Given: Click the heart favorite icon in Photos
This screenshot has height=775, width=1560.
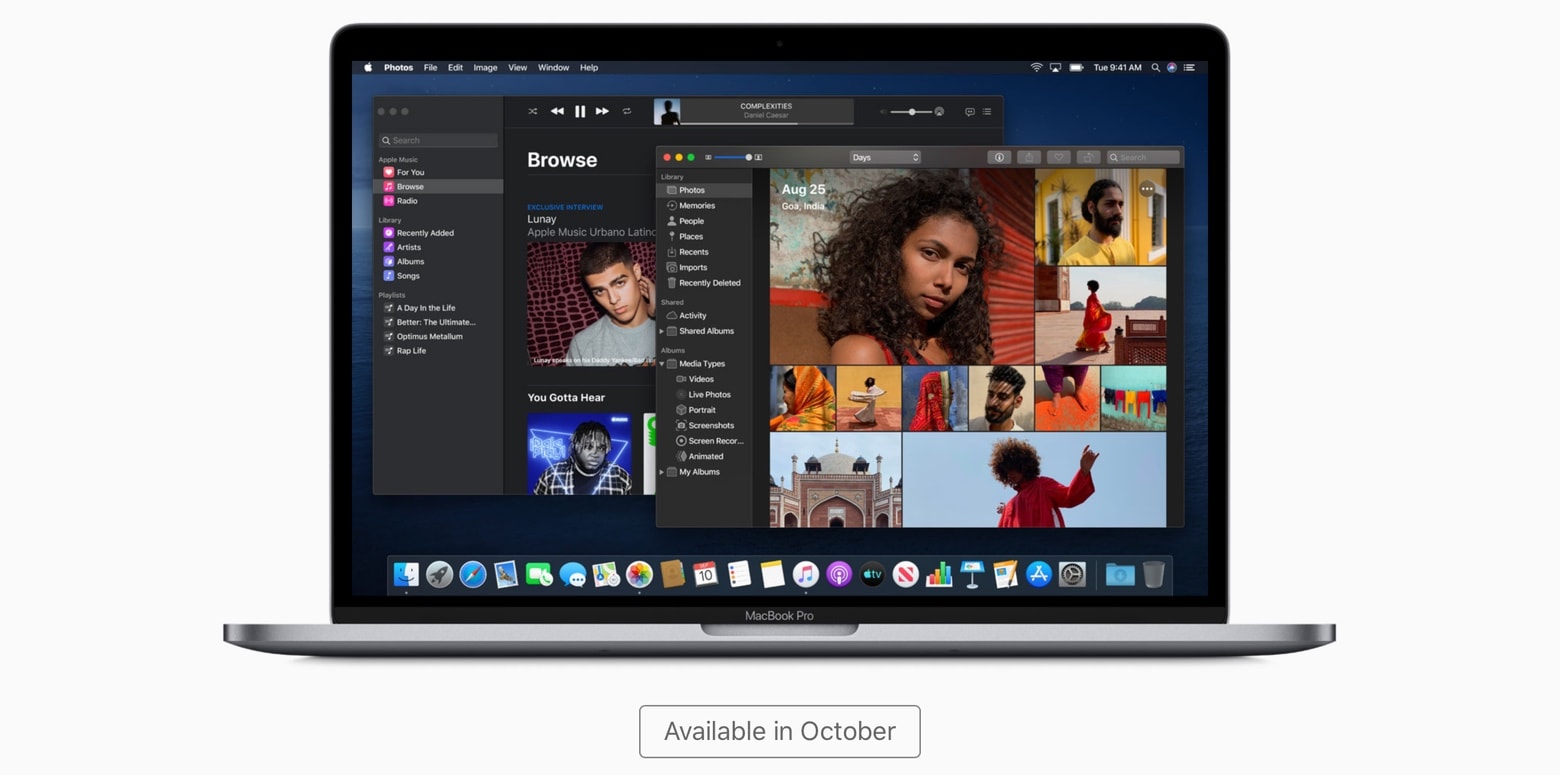Looking at the screenshot, I should point(1058,157).
